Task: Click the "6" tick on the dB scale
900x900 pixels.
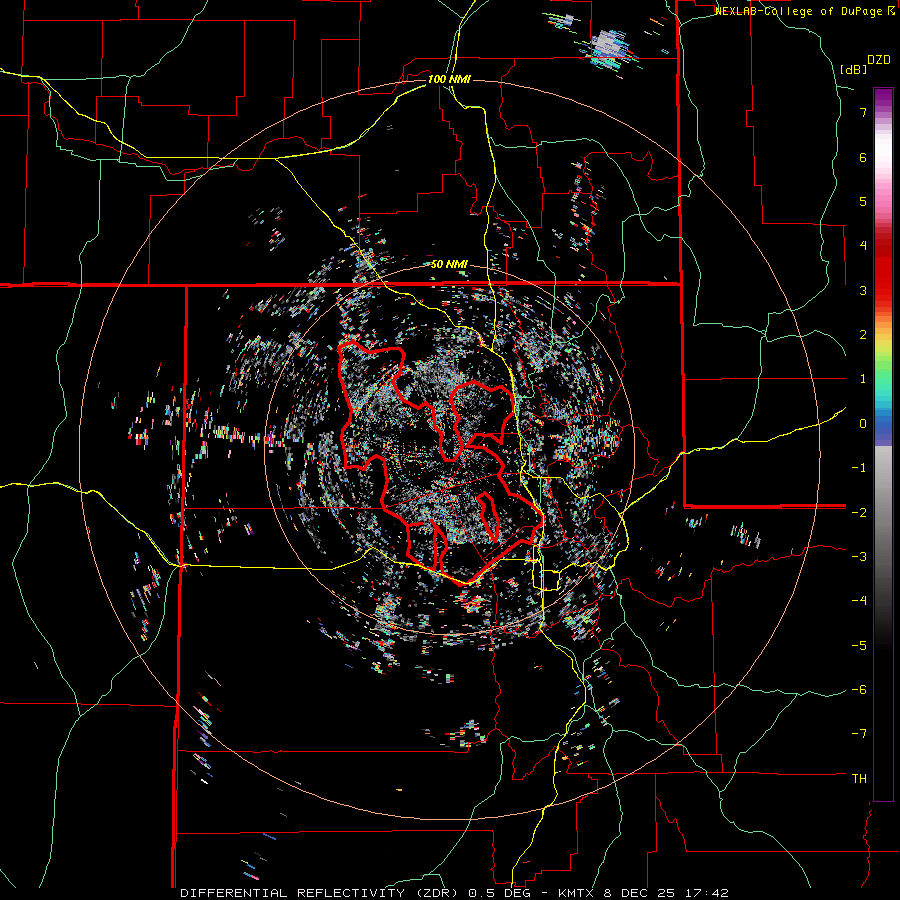Action: click(x=863, y=157)
